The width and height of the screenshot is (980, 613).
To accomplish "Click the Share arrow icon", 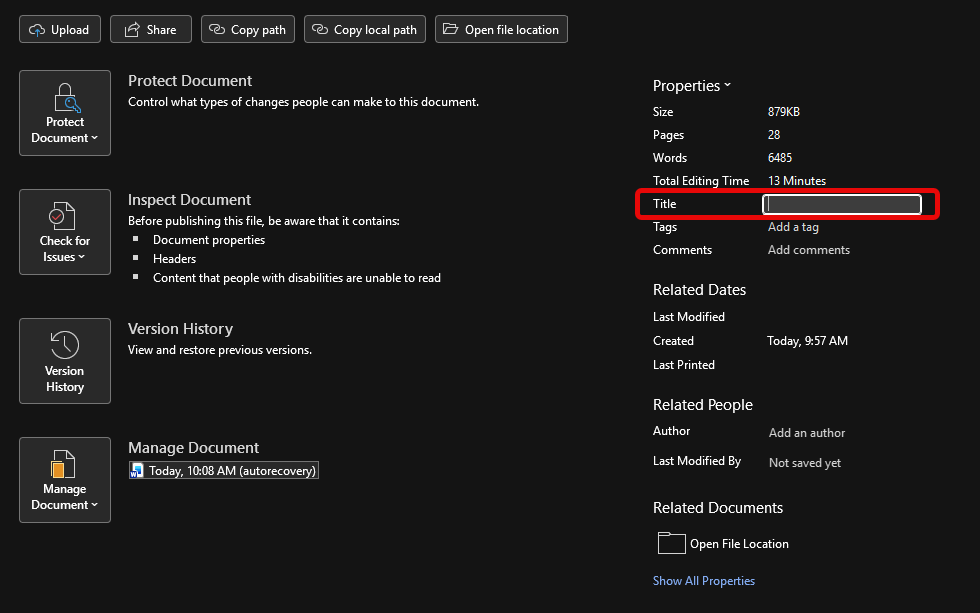I will coord(131,30).
